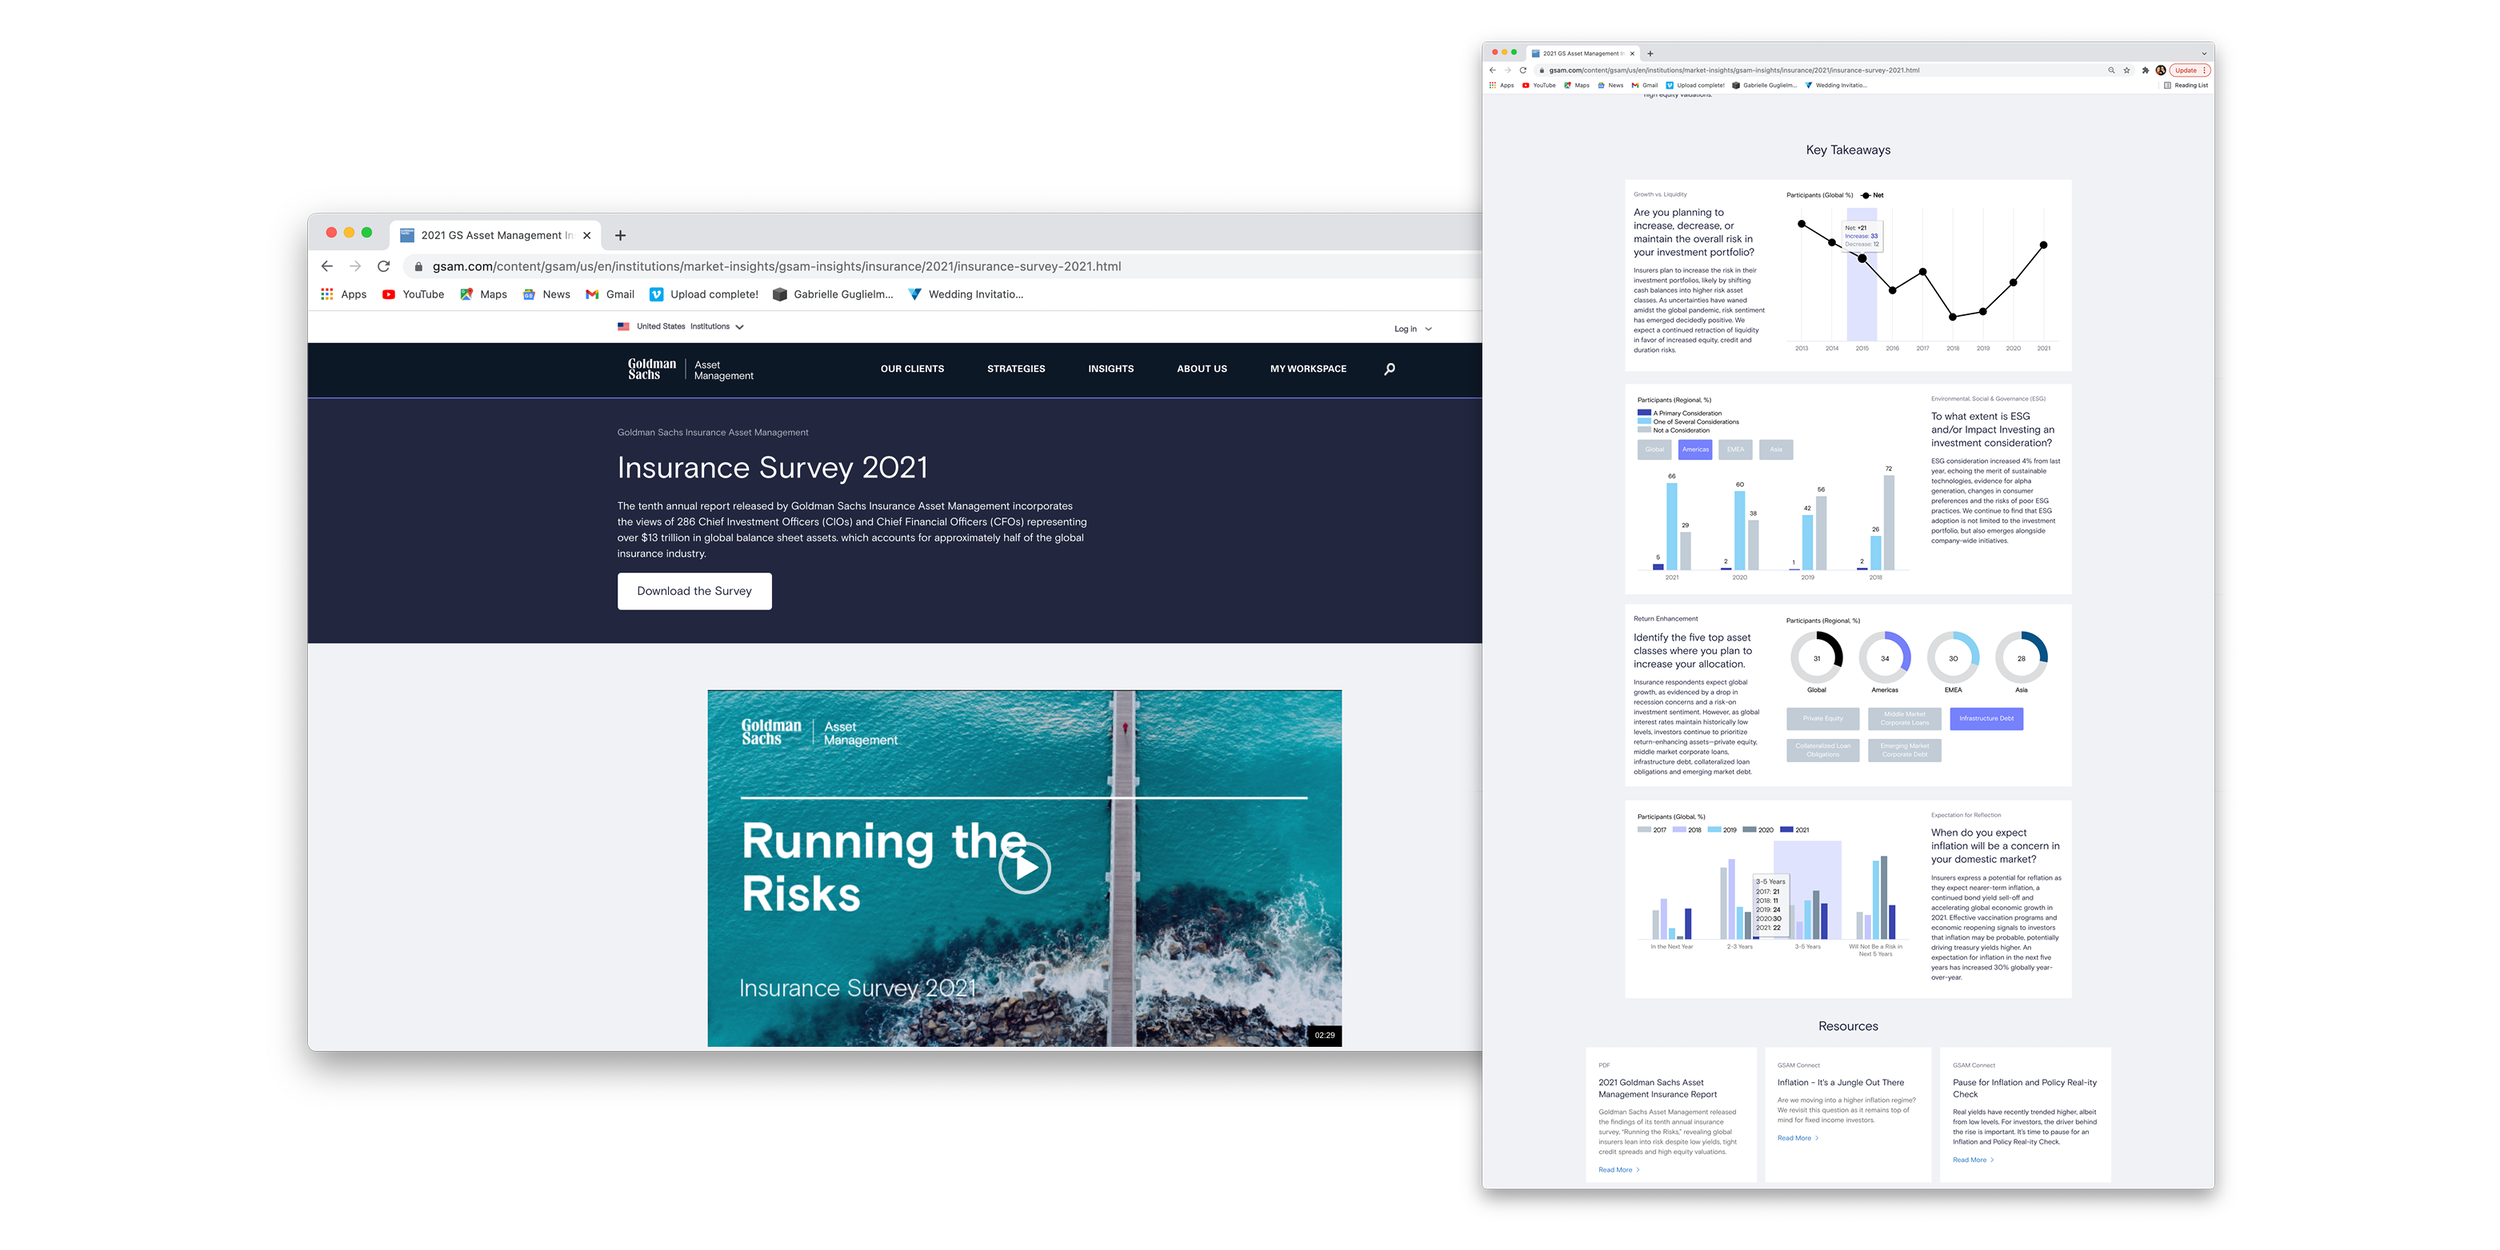Open 'Wedding Invitatio...' bookmark in left window
Image resolution: width=2500 pixels, height=1250 pixels.
pos(965,294)
